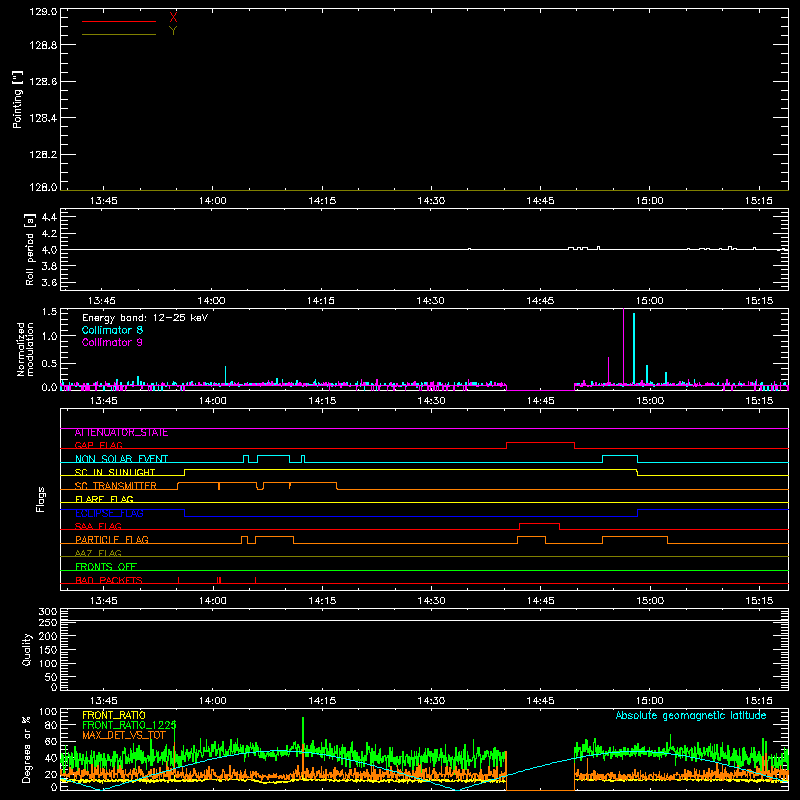This screenshot has width=800, height=800.
Task: Click the 1.5 tick on modulation axis
Action: coord(49,312)
